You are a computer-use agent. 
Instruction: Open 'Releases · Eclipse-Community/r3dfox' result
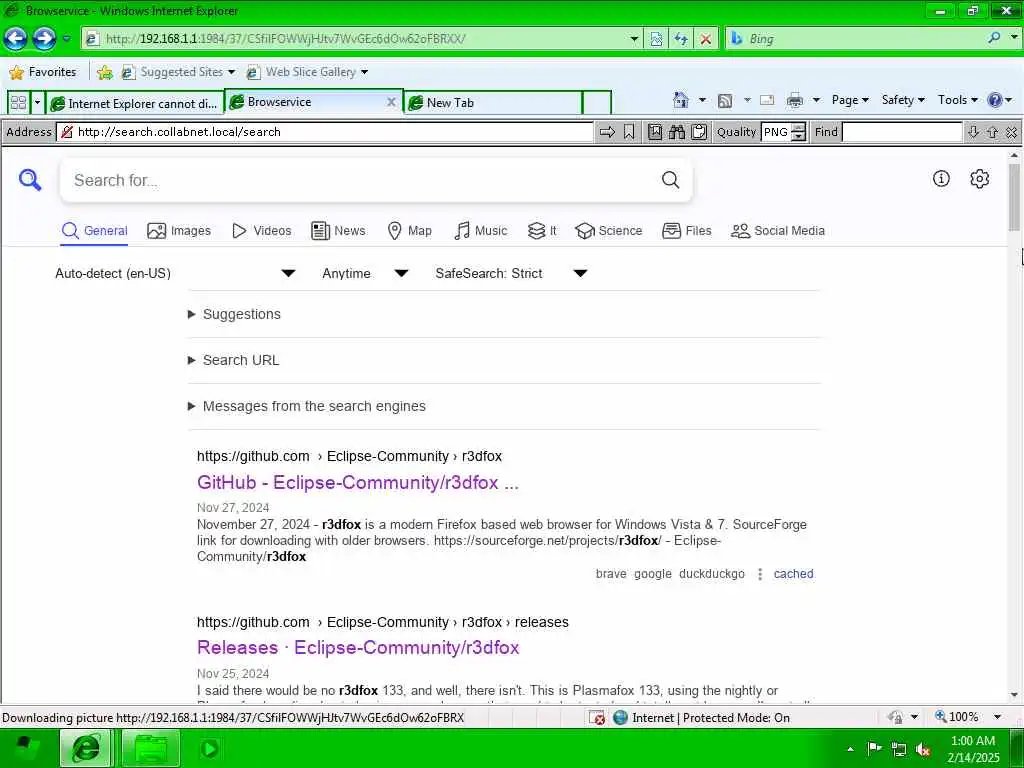coord(358,648)
